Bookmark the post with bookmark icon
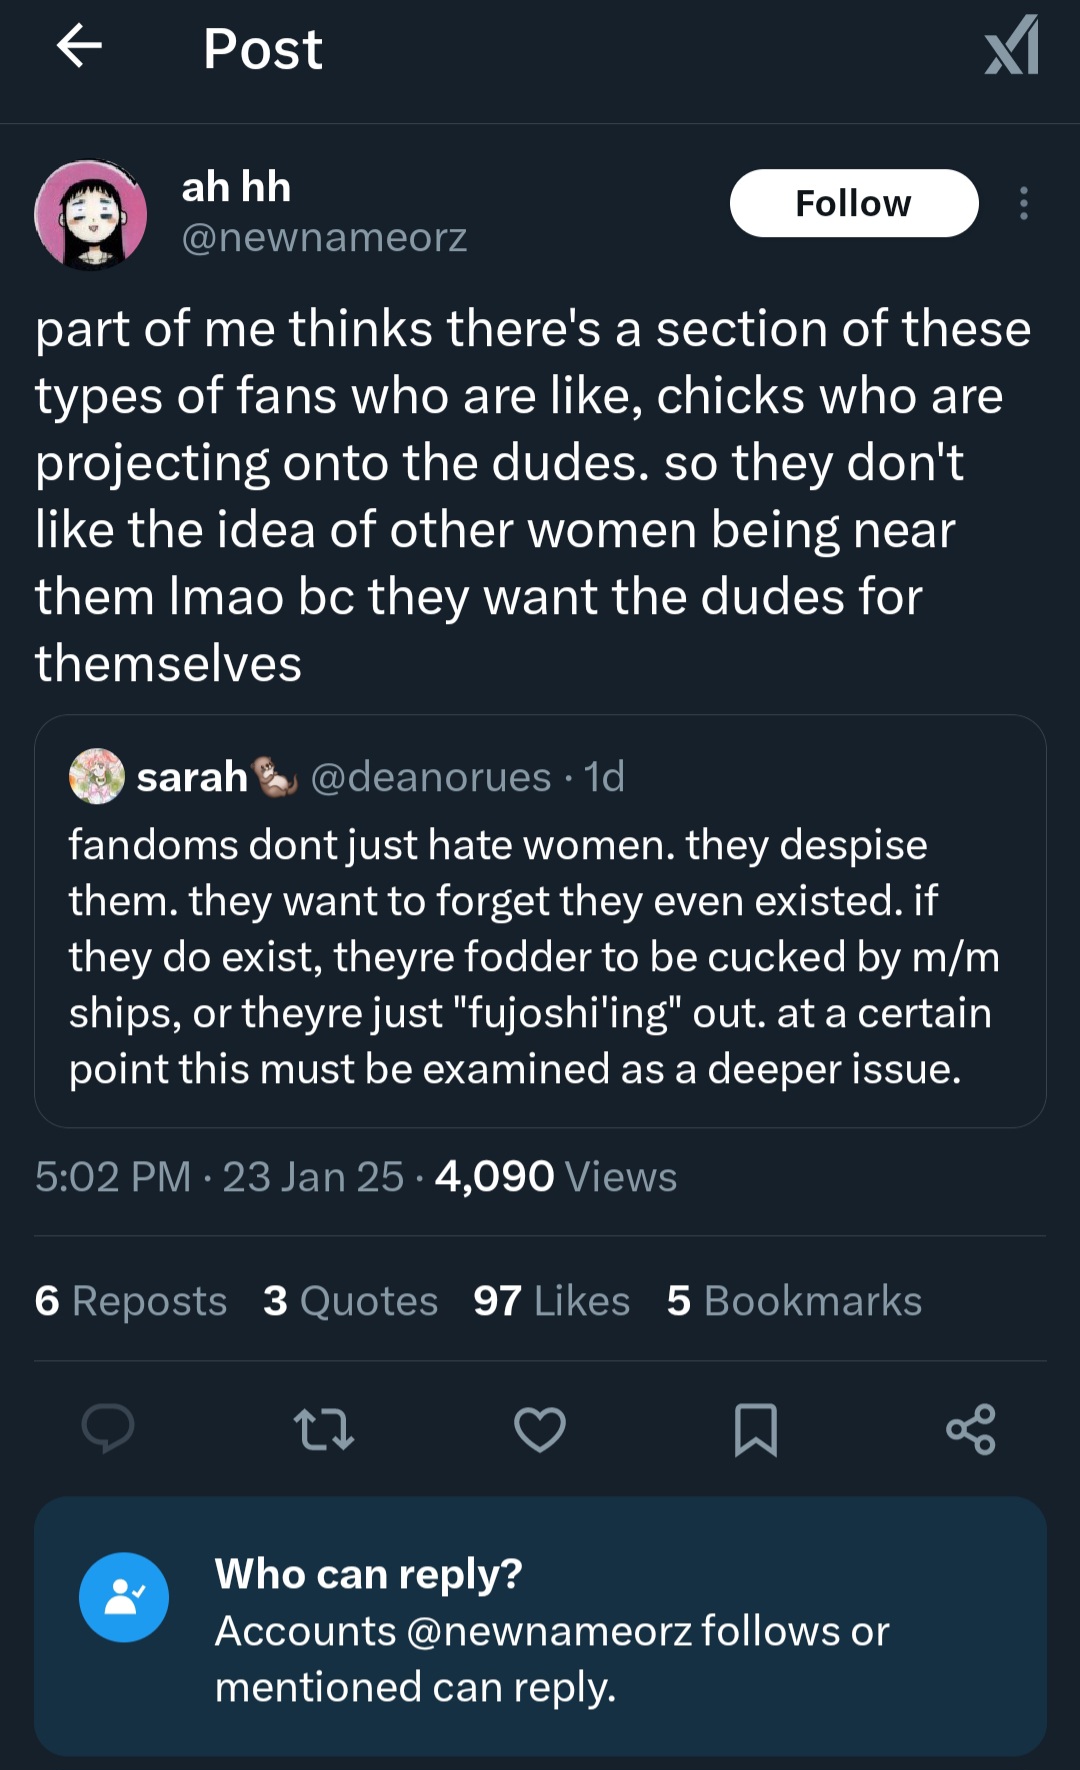Image resolution: width=1080 pixels, height=1770 pixels. click(755, 1429)
